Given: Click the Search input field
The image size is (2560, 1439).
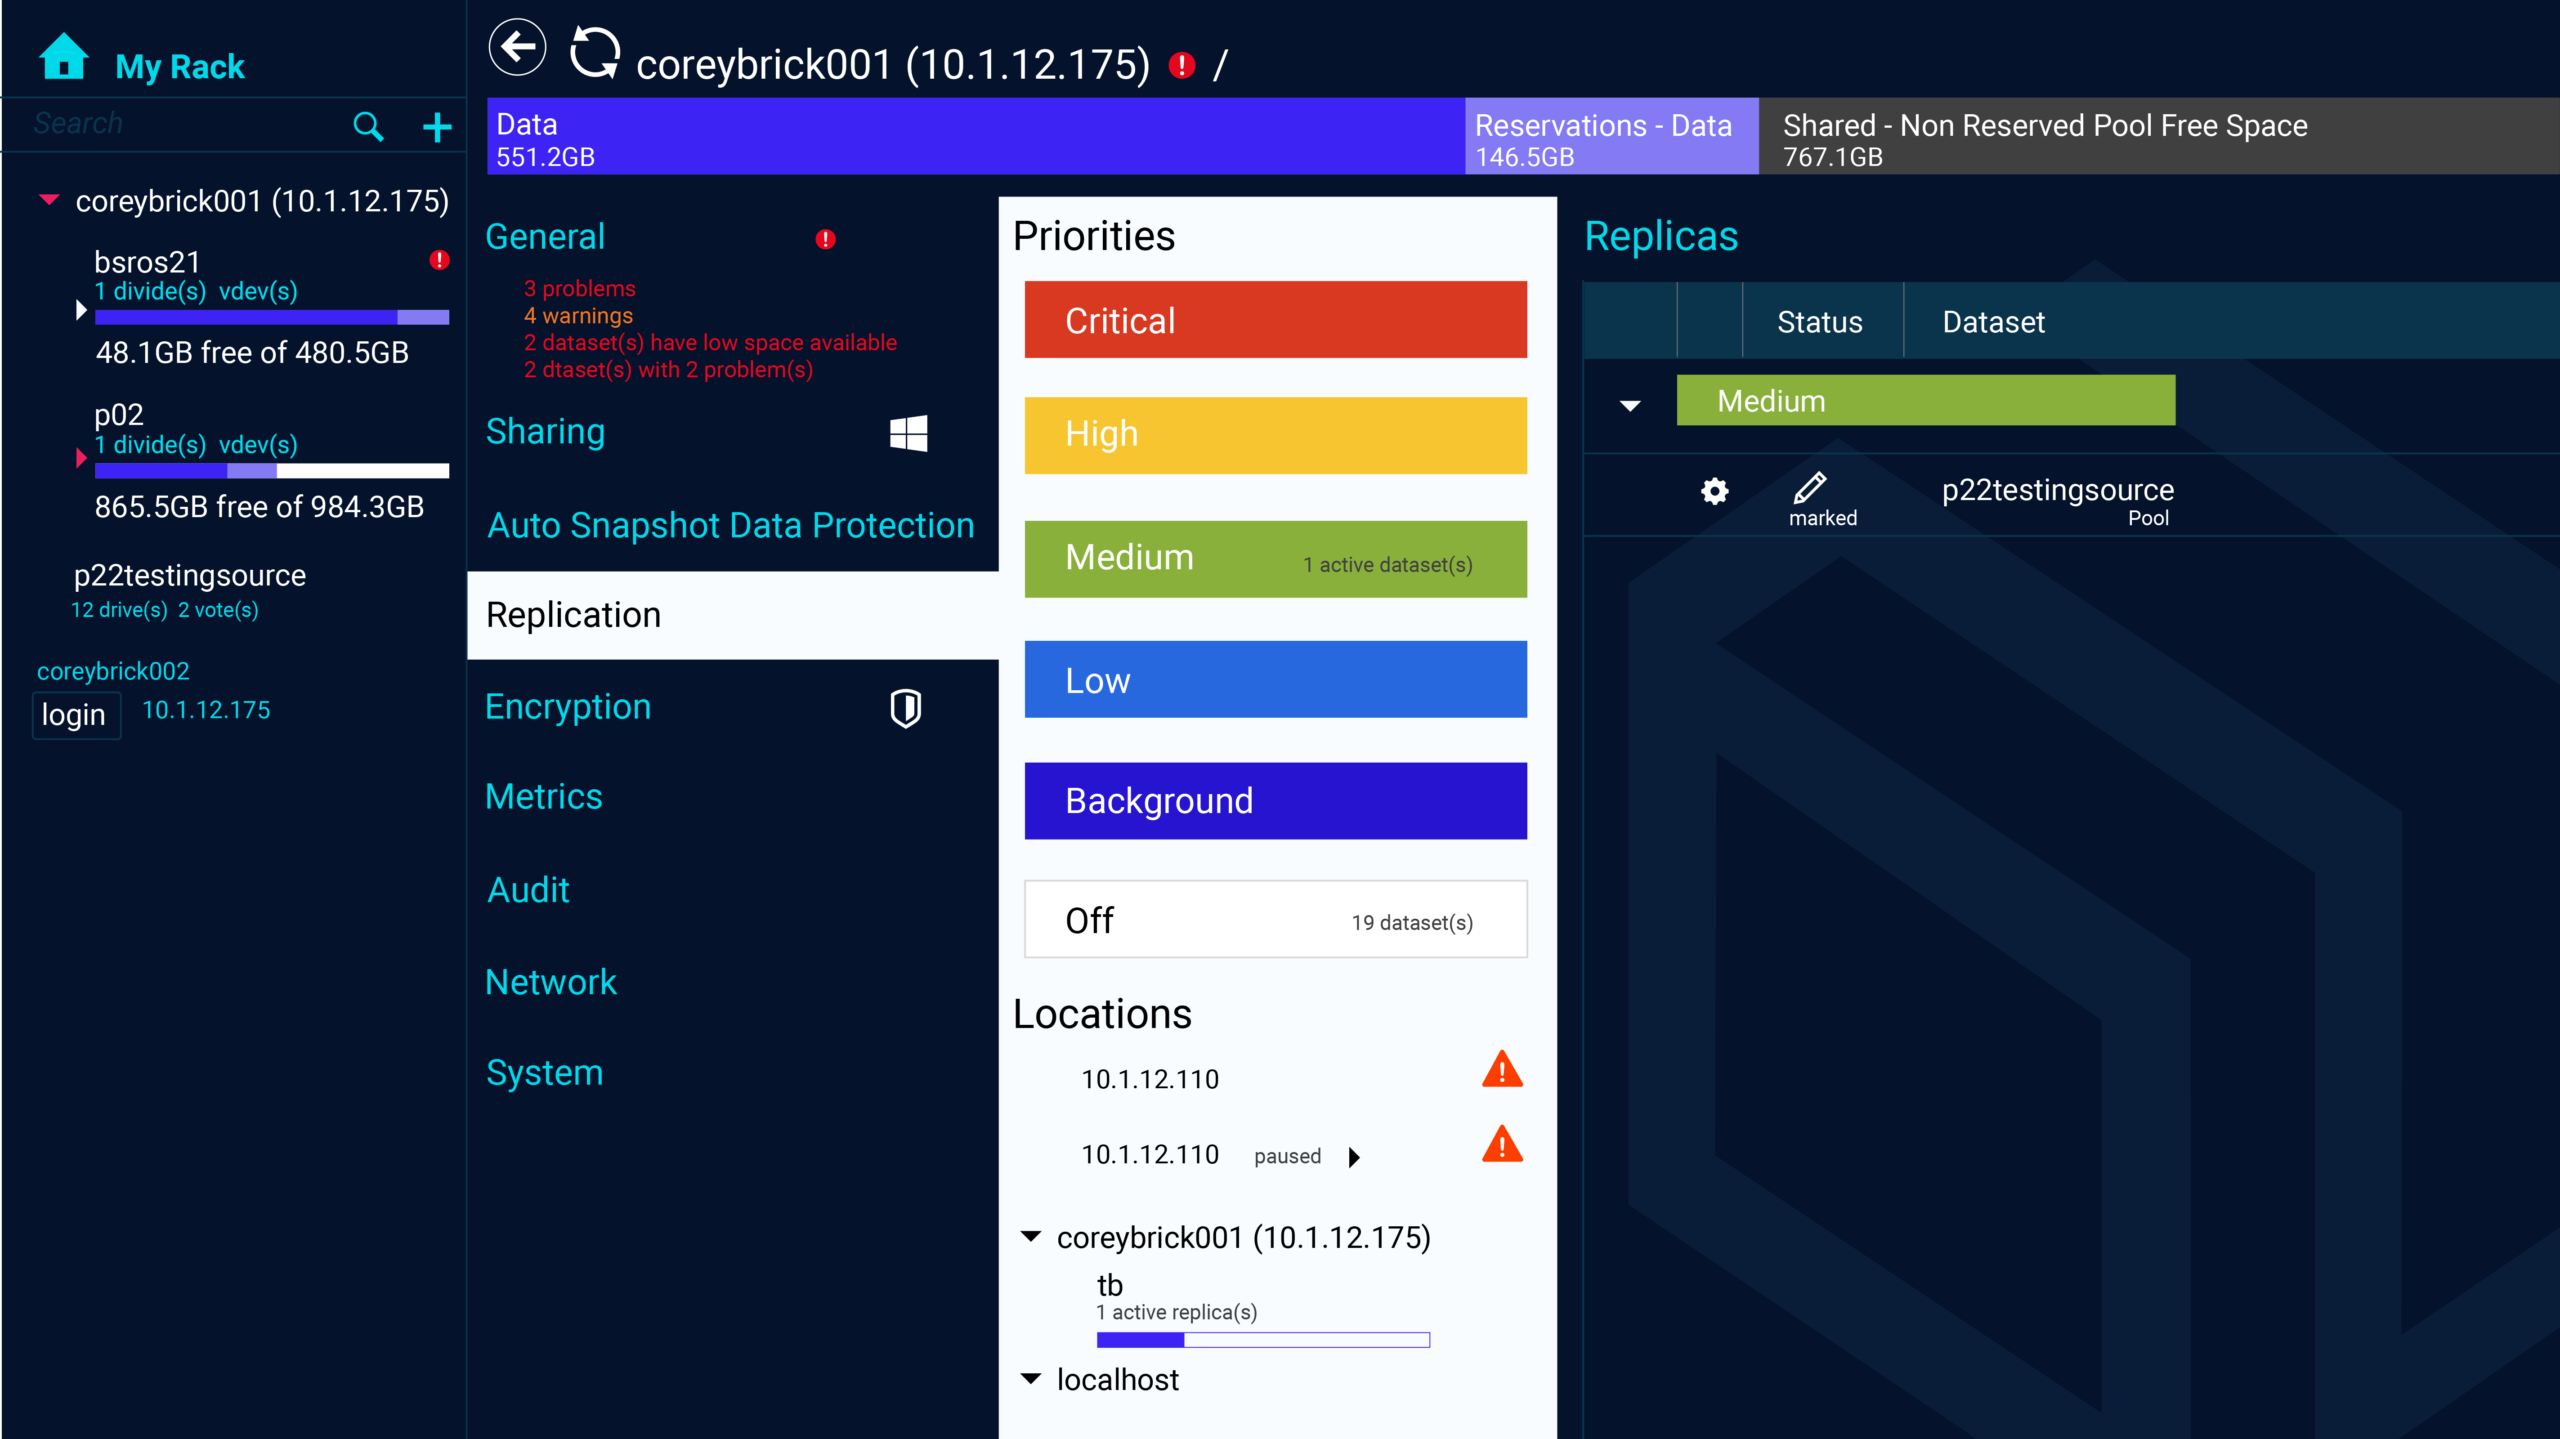Looking at the screenshot, I should tap(180, 124).
